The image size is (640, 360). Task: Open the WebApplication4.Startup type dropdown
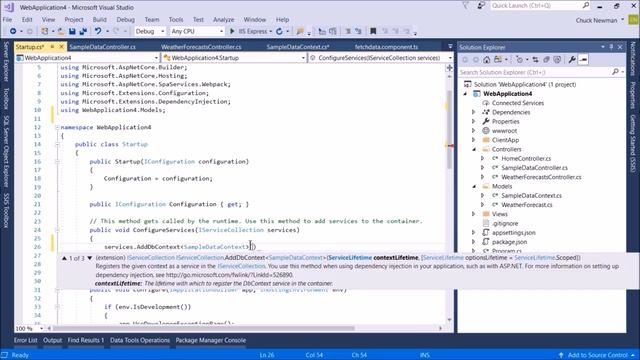coord(234,58)
